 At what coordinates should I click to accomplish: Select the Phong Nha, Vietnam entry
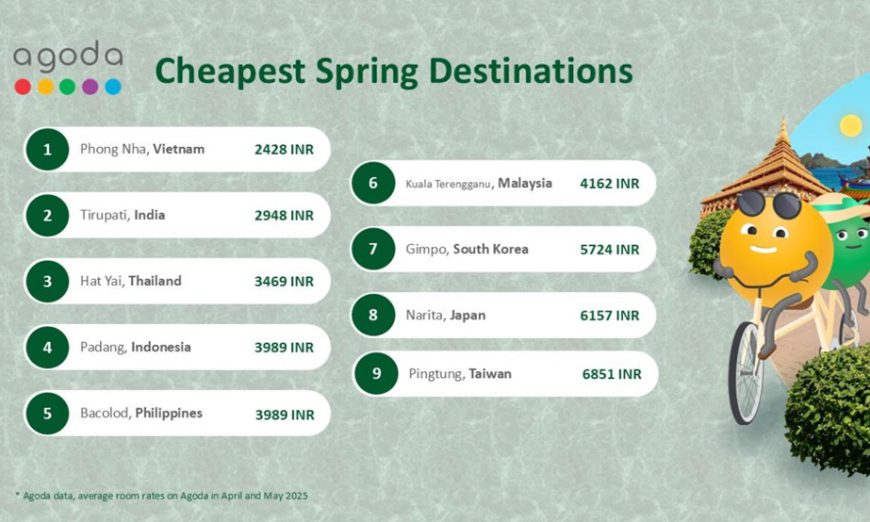point(177,149)
